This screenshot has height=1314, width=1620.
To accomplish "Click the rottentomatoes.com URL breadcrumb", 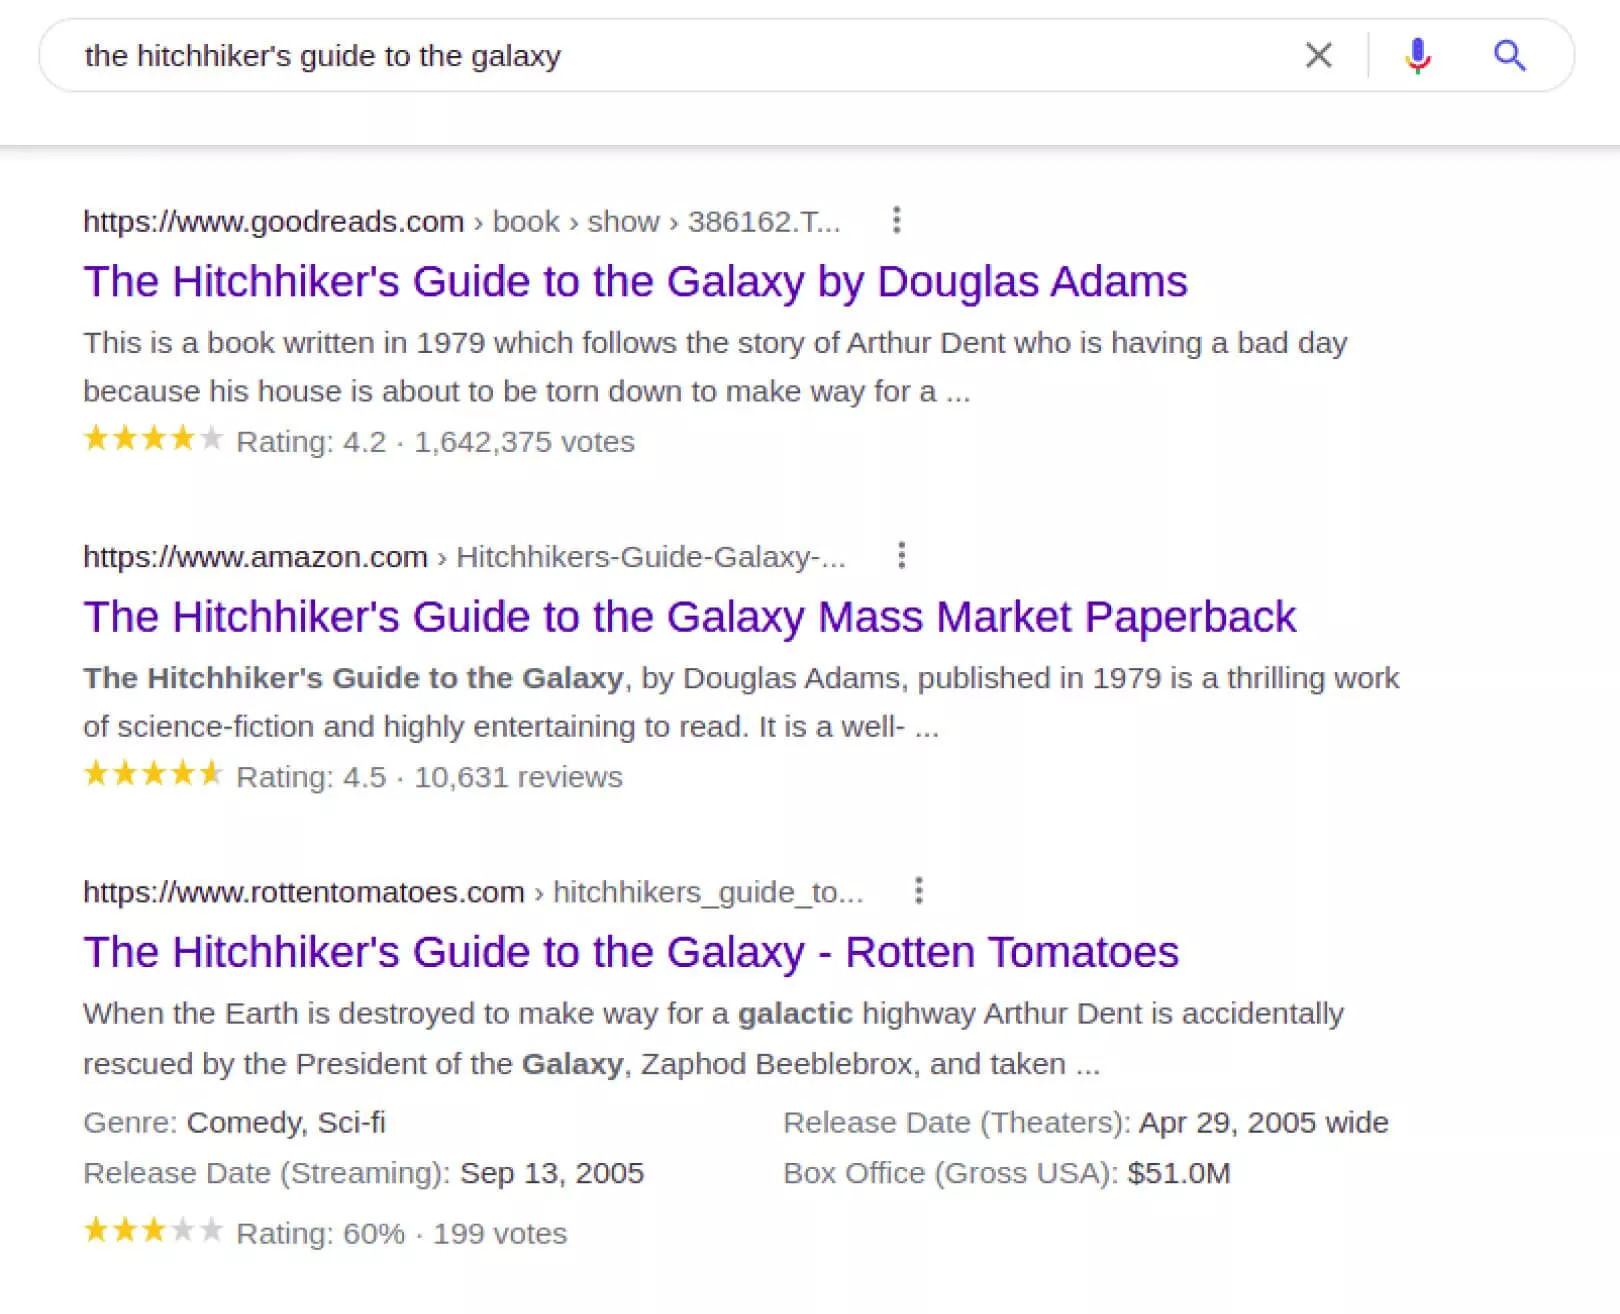I will pyautogui.click(x=303, y=892).
